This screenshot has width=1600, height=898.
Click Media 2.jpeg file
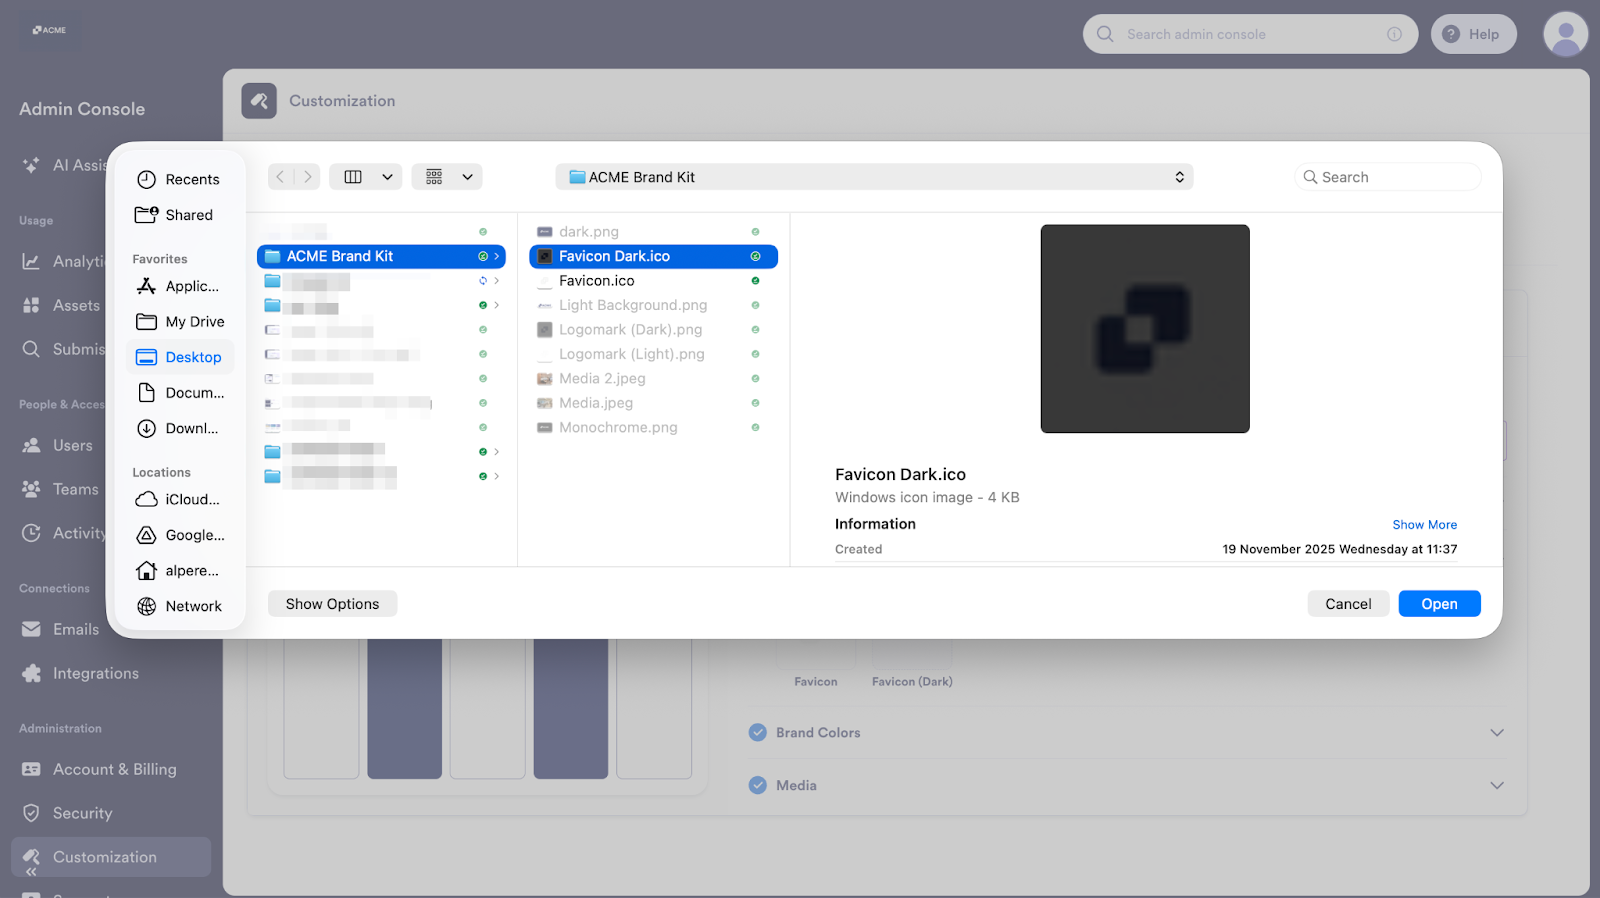[x=653, y=379]
